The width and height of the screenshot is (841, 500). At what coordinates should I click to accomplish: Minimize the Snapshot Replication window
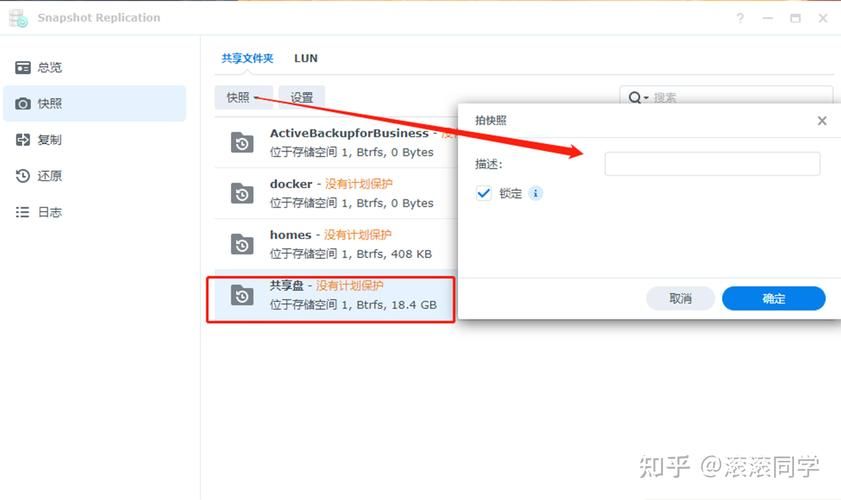pos(768,18)
